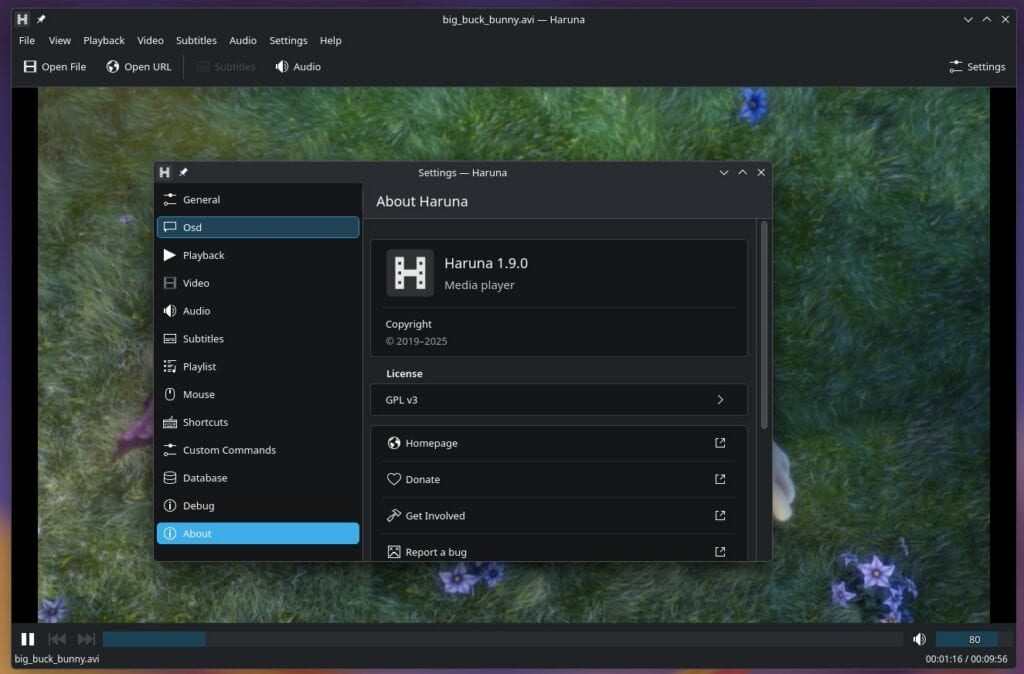
Task: Open the Debug settings page
Action: point(258,506)
